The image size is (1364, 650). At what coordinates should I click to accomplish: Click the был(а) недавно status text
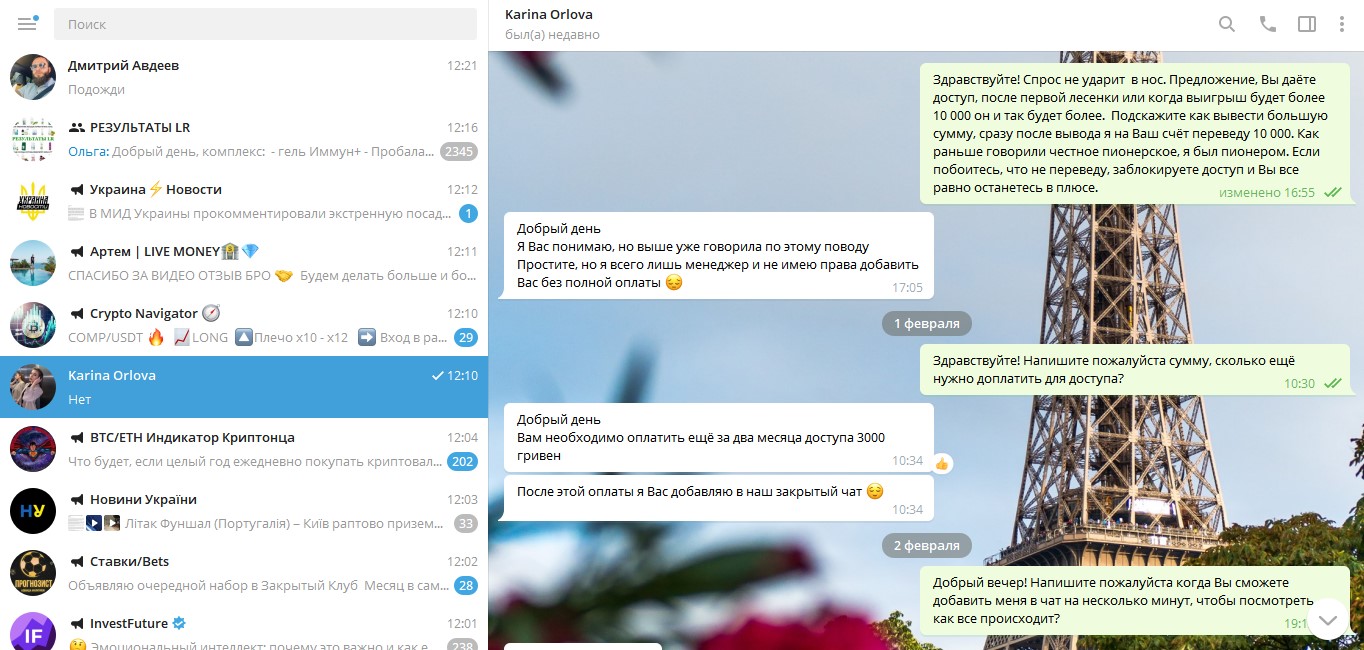552,35
